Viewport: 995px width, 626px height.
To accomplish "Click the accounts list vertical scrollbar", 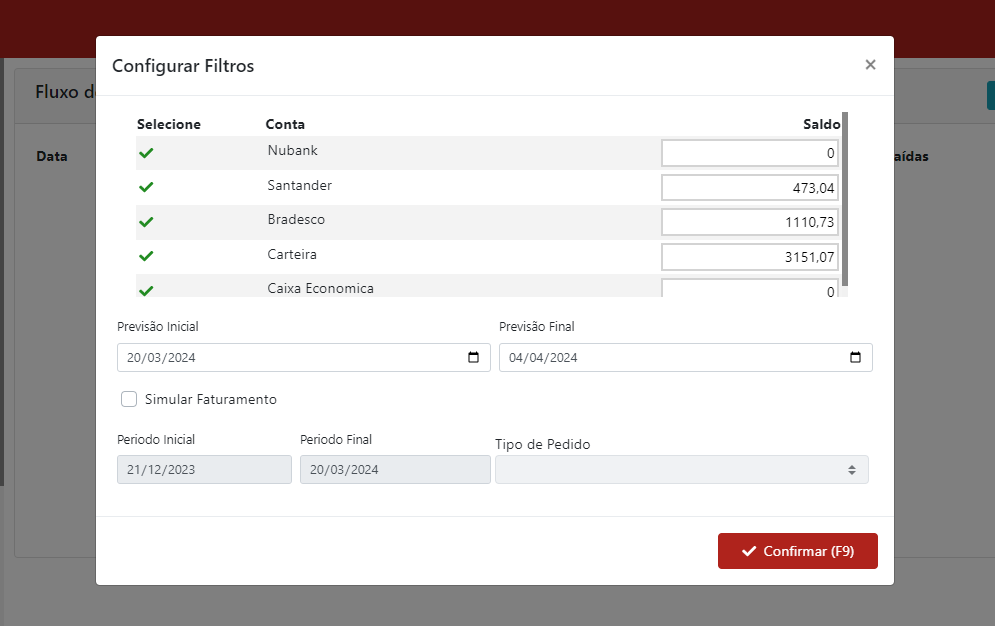I will click(846, 200).
